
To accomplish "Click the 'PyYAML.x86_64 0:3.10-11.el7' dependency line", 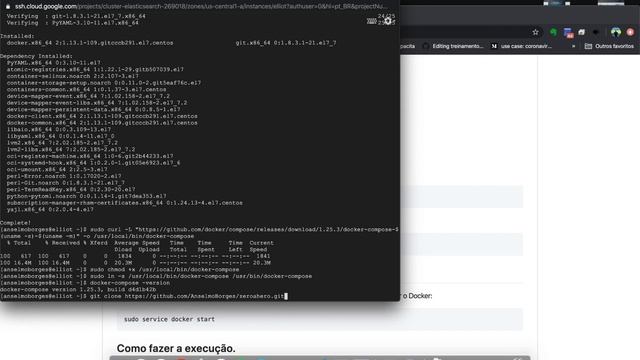I will [53, 63].
